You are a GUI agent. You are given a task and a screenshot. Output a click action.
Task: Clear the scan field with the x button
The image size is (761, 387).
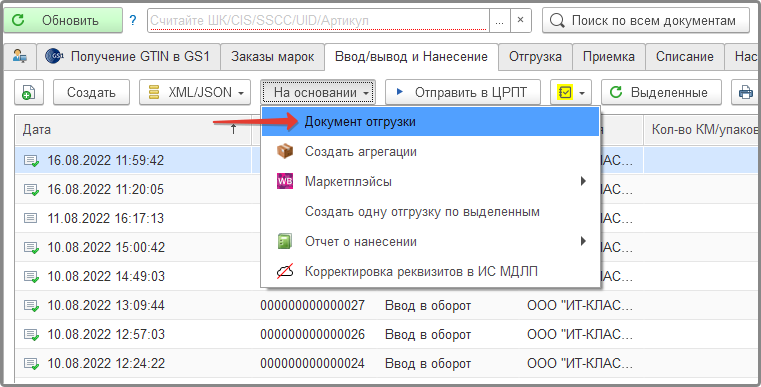point(520,20)
